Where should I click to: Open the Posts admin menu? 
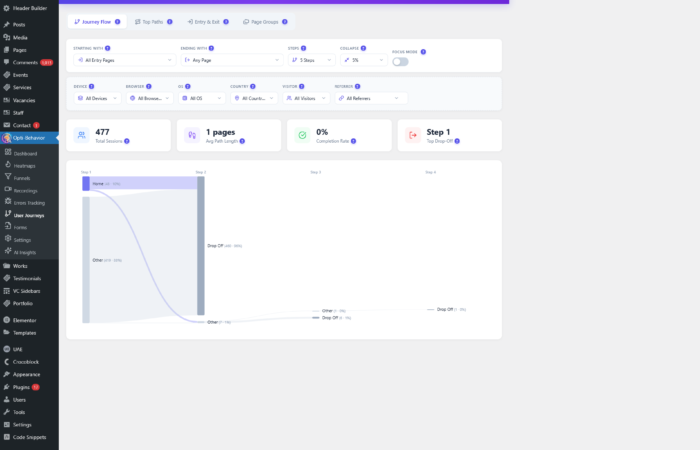tap(19, 25)
